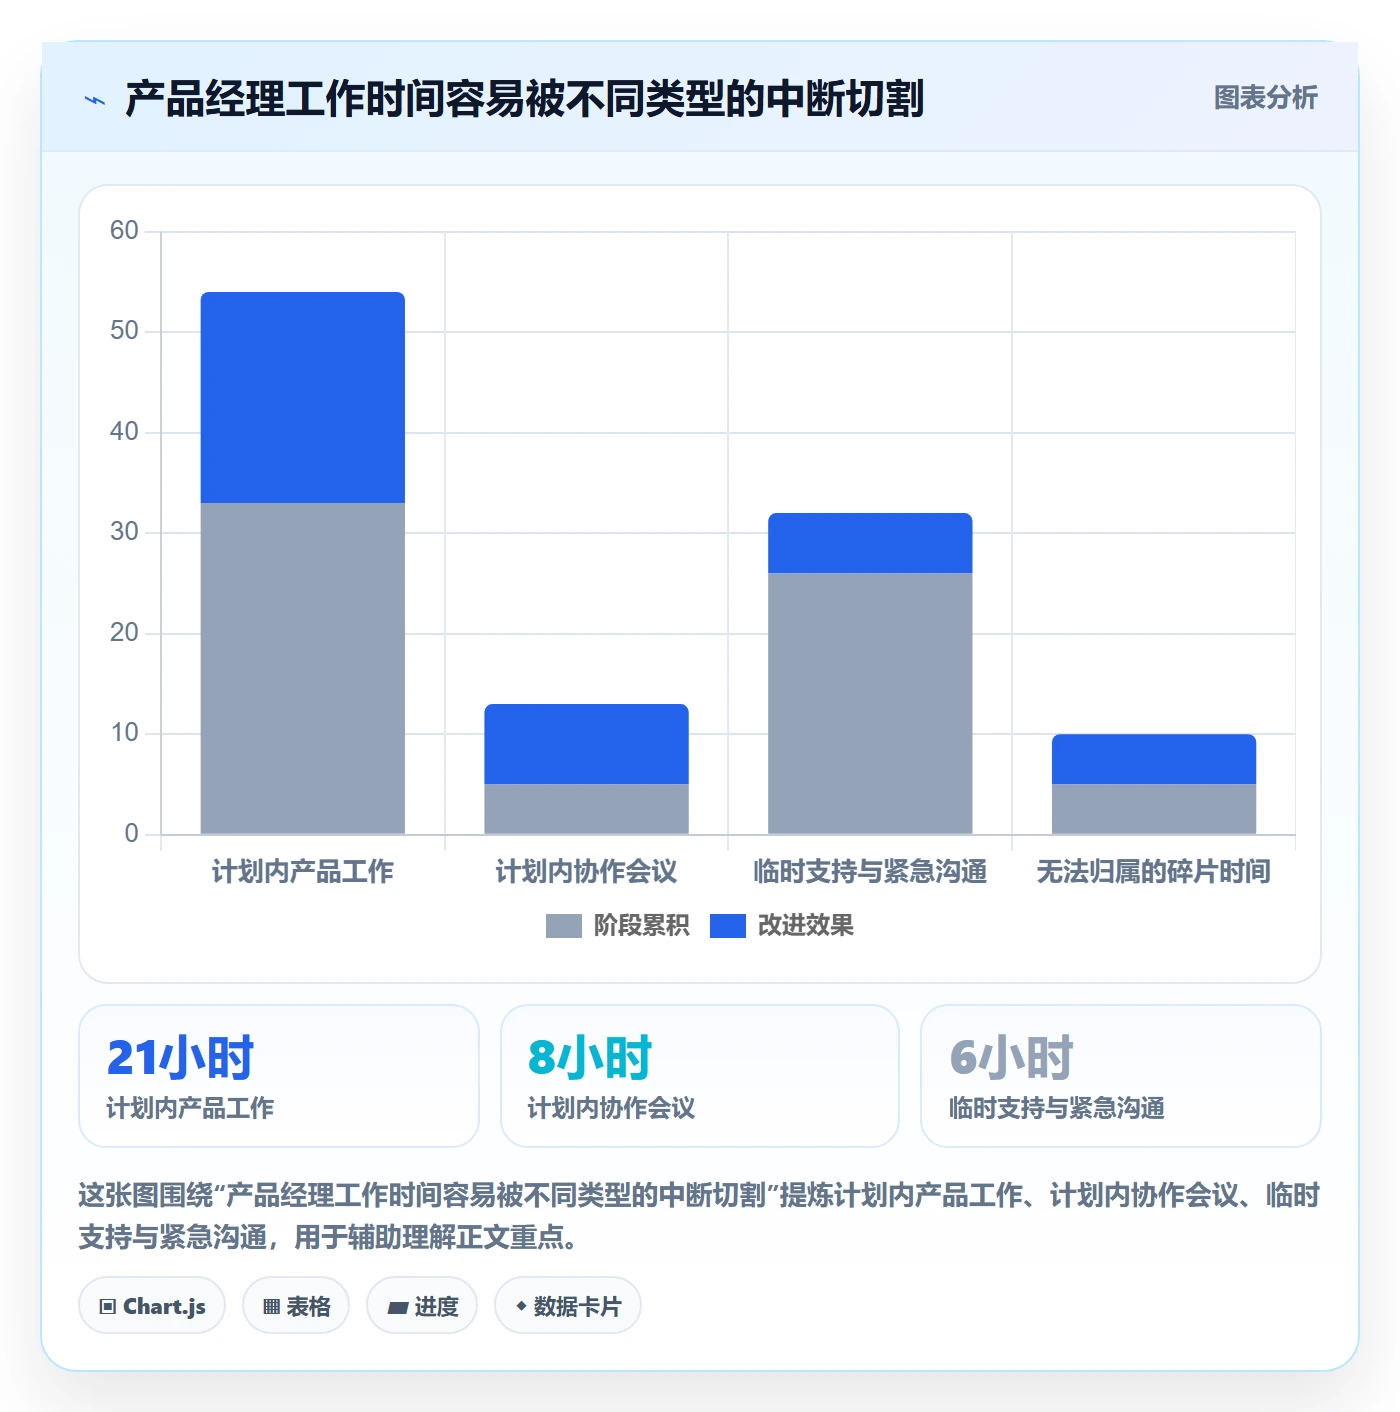Click the blue bar segment of 临时支持与紧急沟通
This screenshot has width=1400, height=1412.
click(x=870, y=543)
